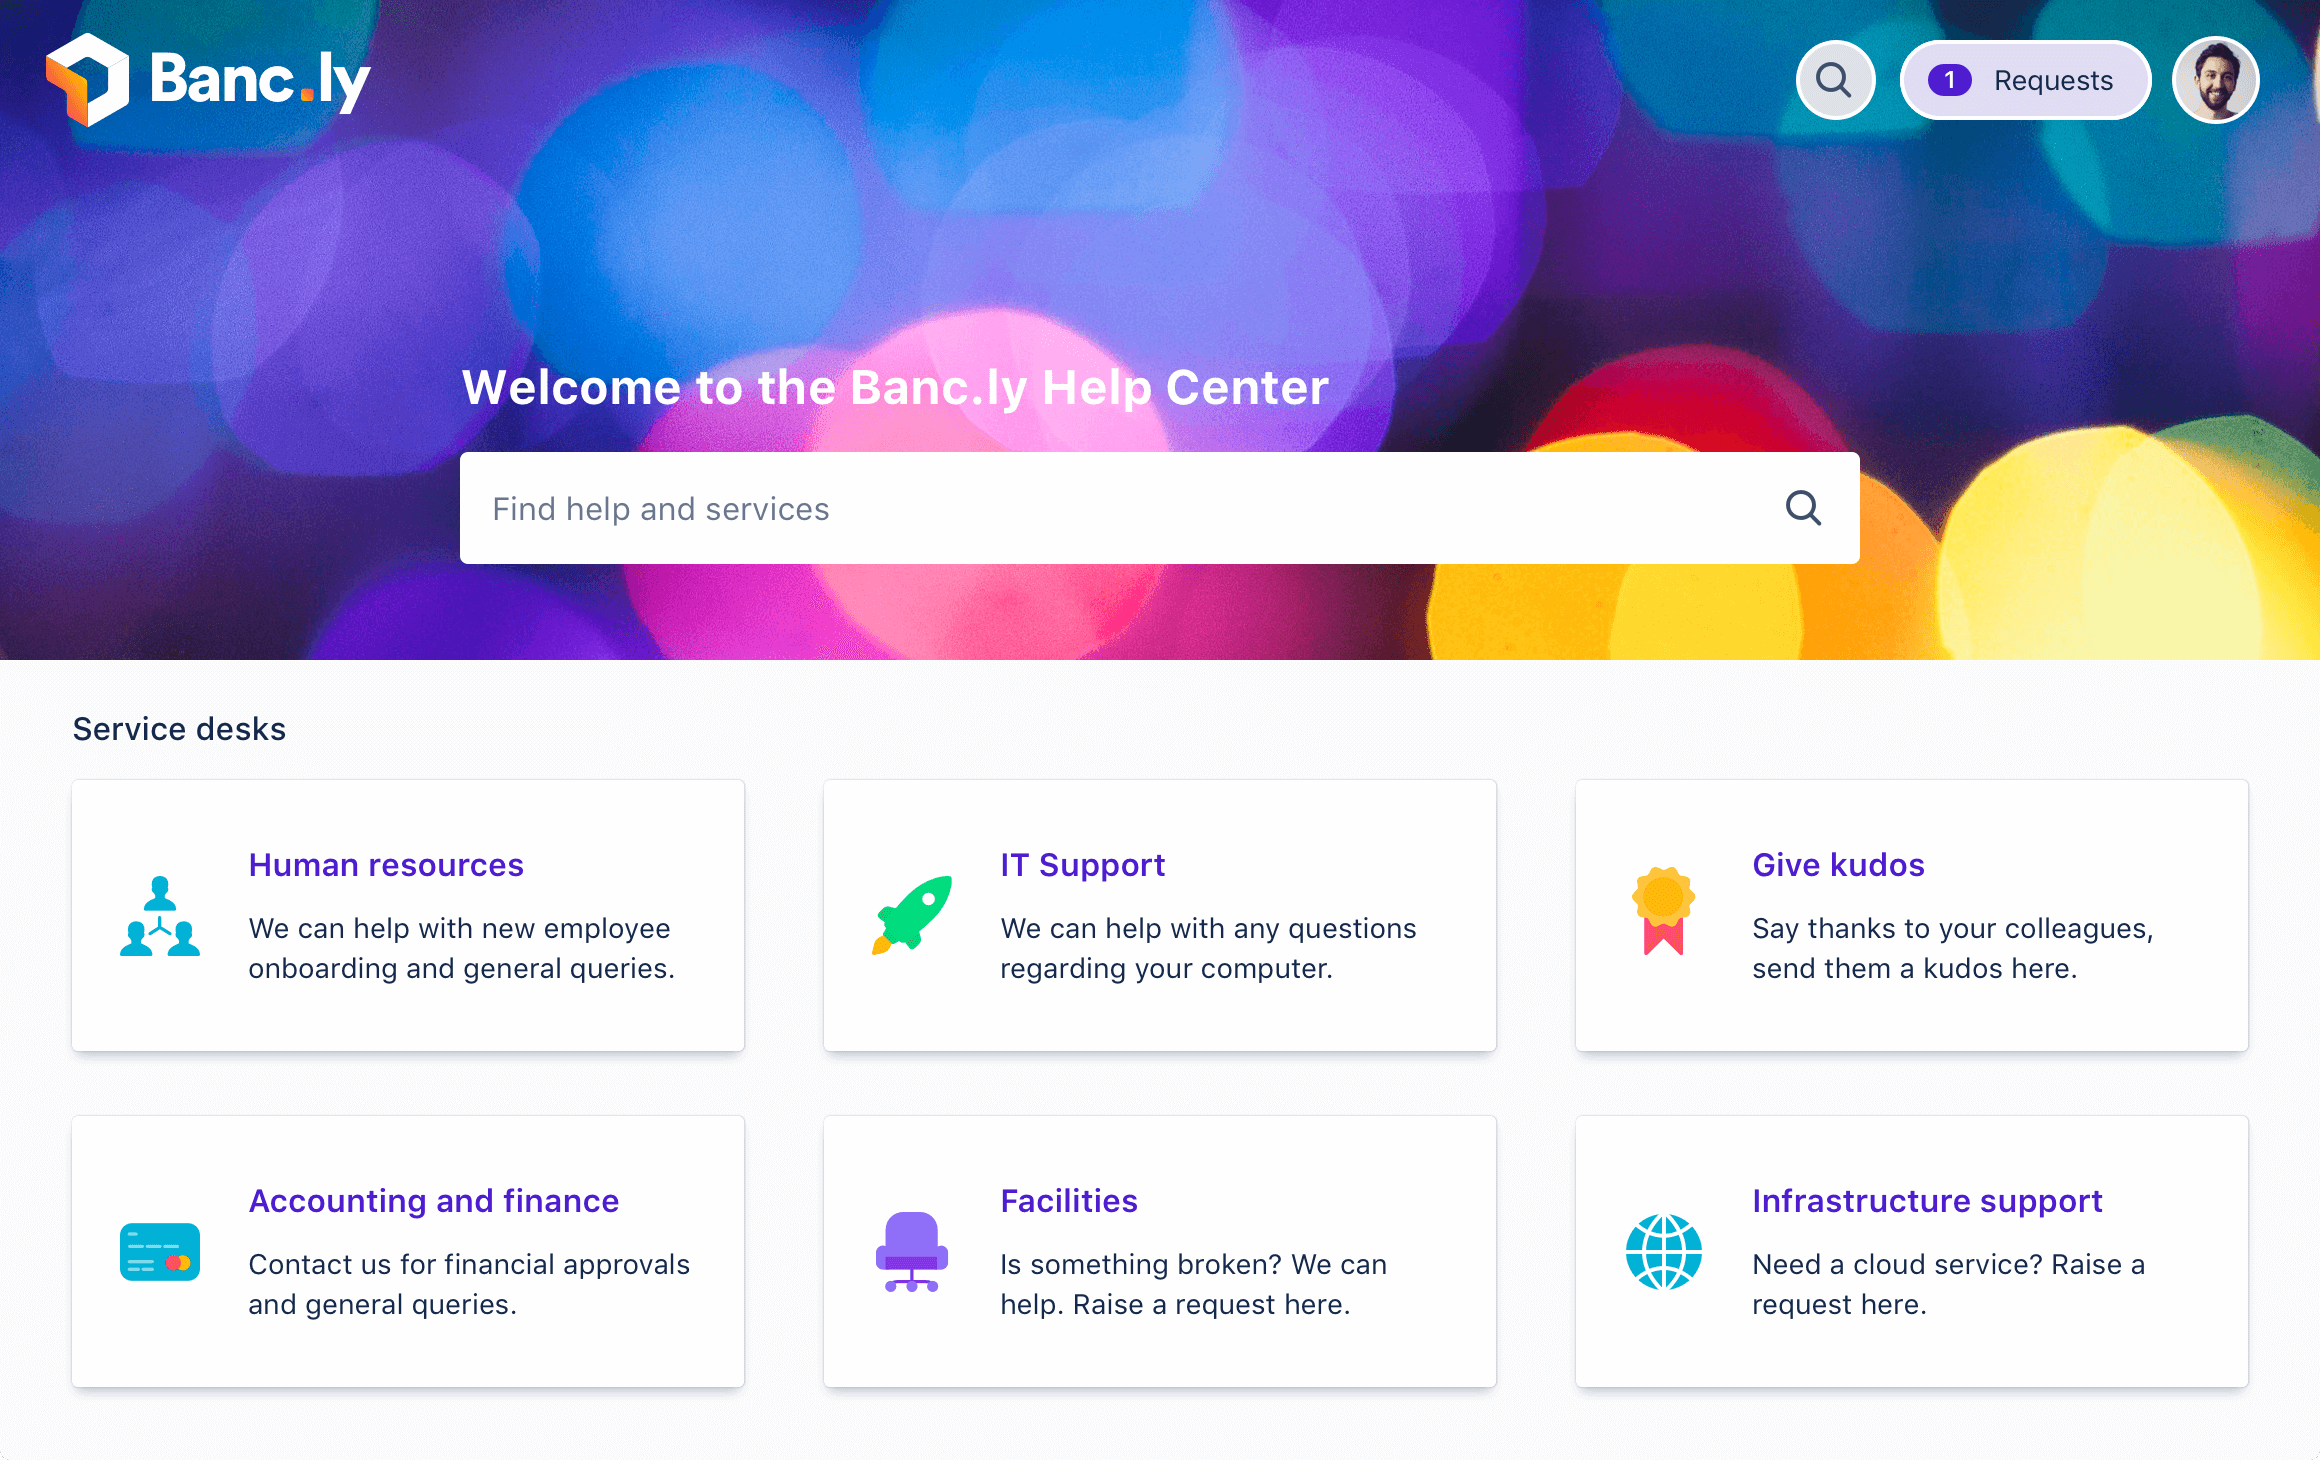Image resolution: width=2320 pixels, height=1460 pixels.
Task: Click the Banc.ly logo
Action: 208,80
